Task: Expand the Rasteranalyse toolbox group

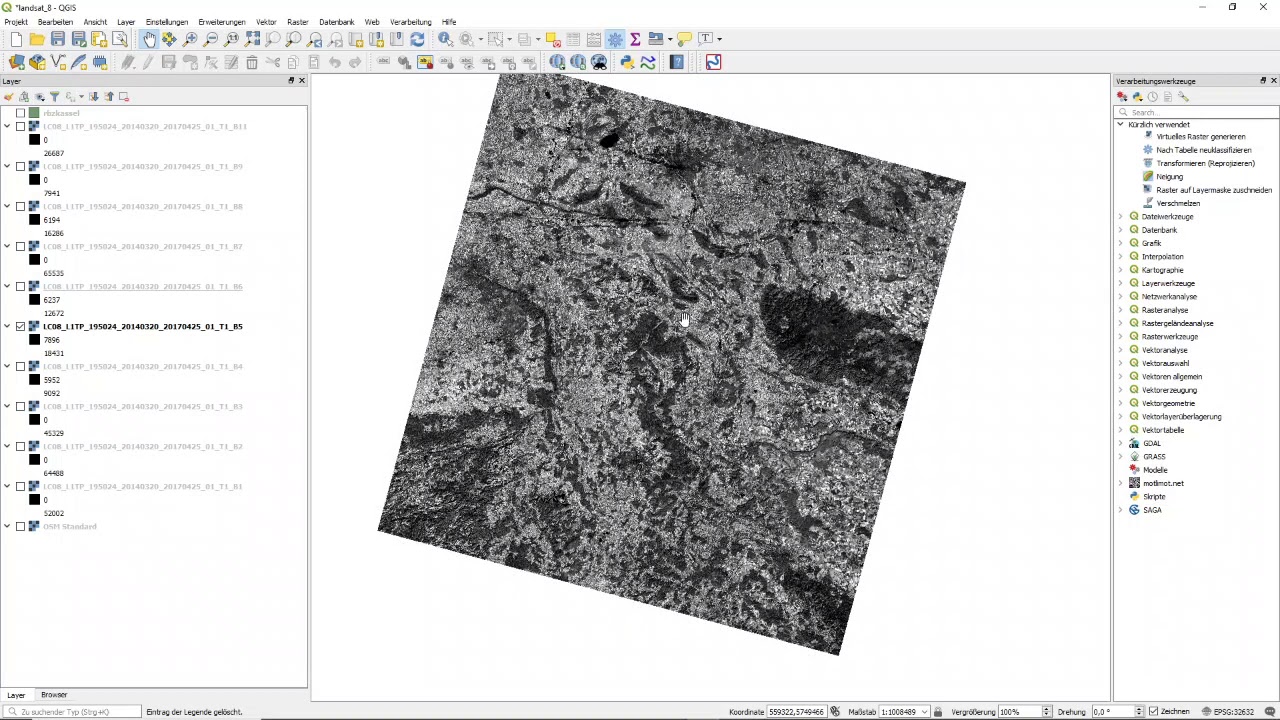Action: pyautogui.click(x=1120, y=310)
